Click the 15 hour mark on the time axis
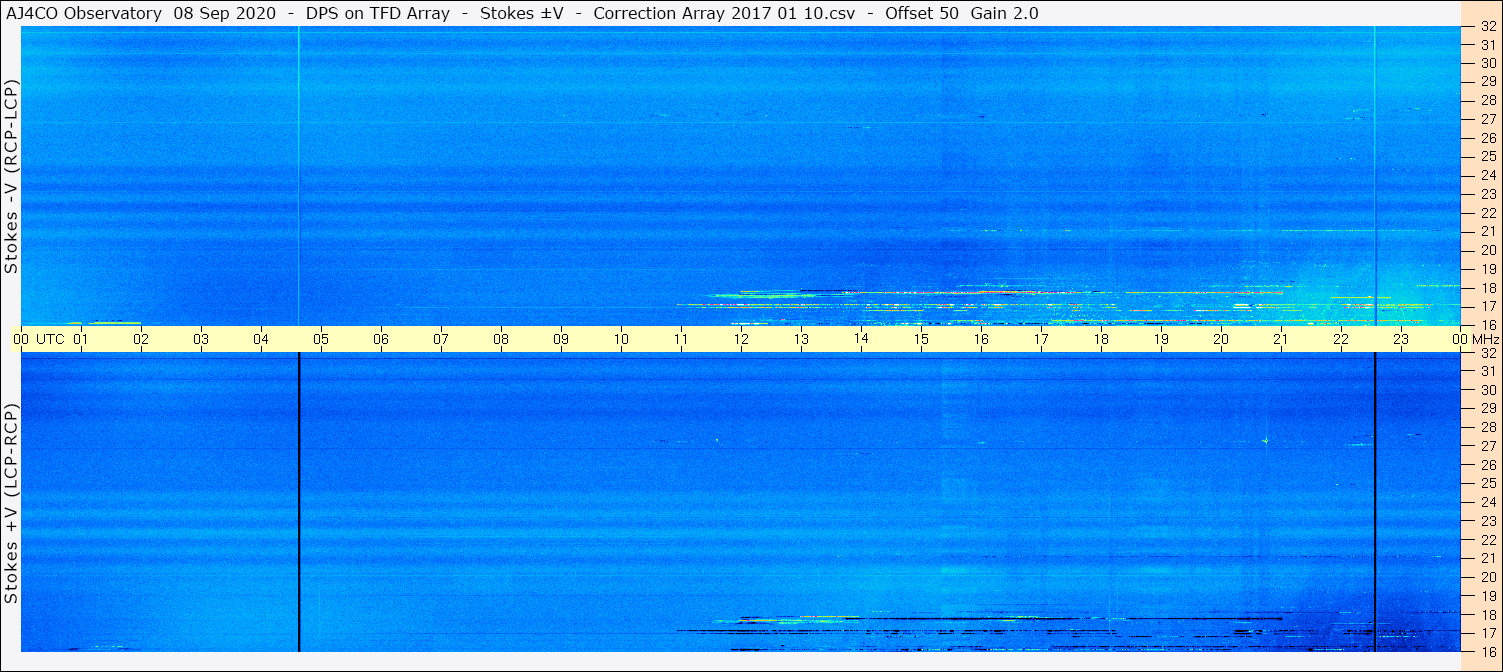 point(921,339)
